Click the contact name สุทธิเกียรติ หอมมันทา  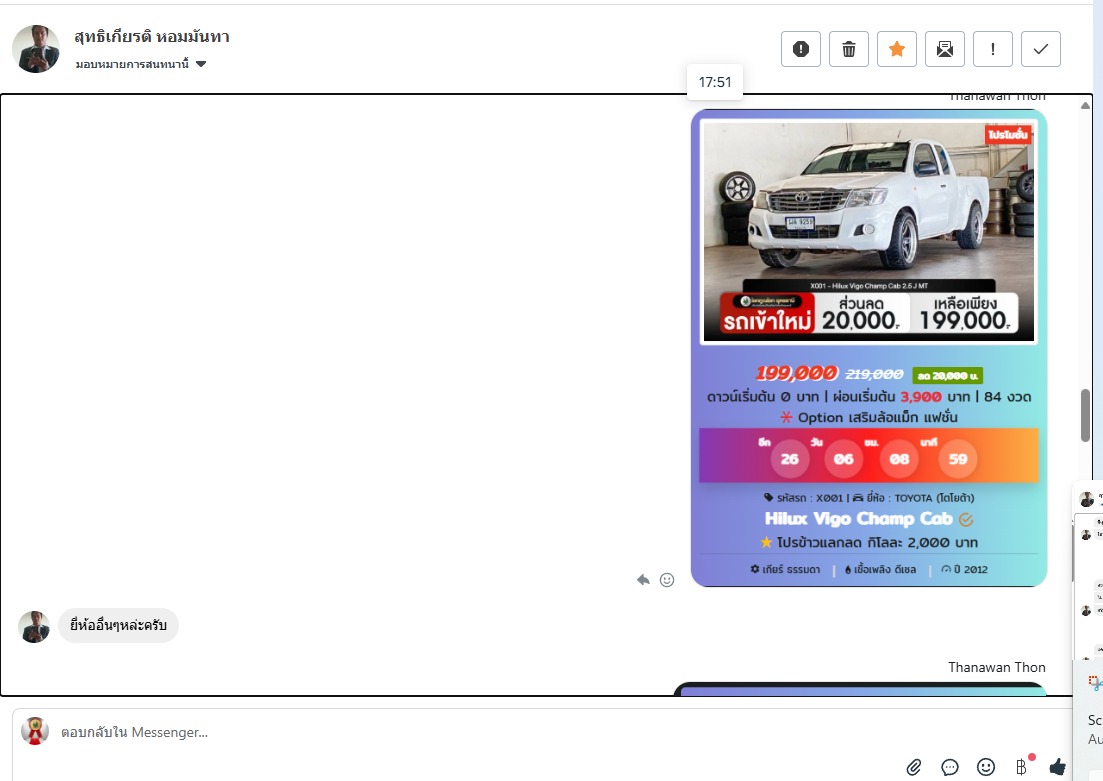click(152, 37)
